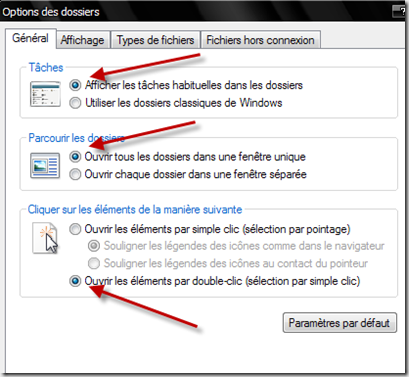Click the Tâches group heading
Image resolution: width=409 pixels, height=377 pixels.
tap(46, 67)
